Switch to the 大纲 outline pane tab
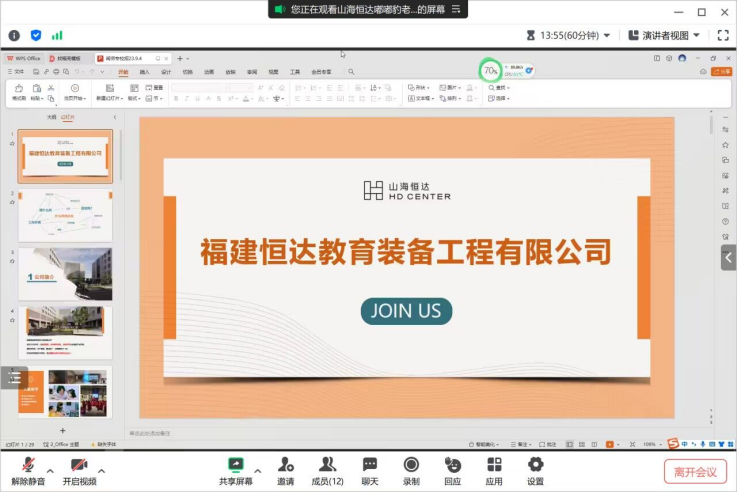Image resolution: width=738 pixels, height=492 pixels. tap(51, 117)
